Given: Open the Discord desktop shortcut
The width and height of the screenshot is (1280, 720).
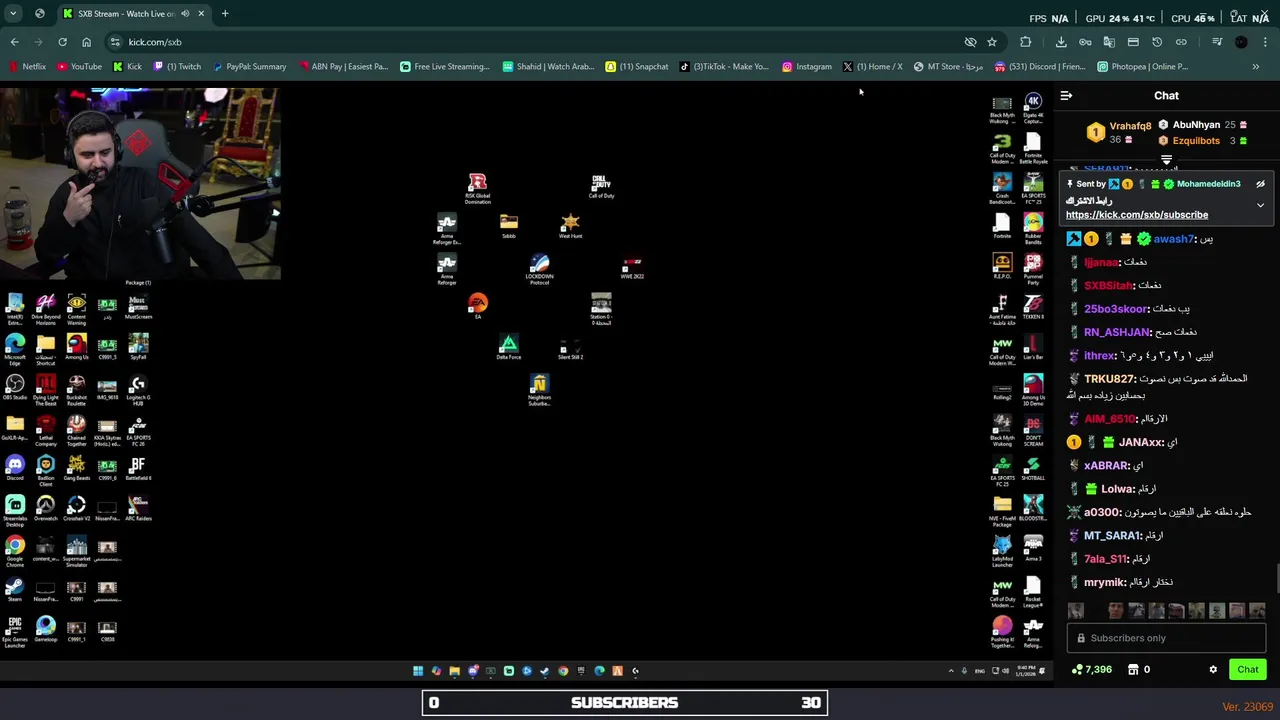Looking at the screenshot, I should click(x=15, y=468).
